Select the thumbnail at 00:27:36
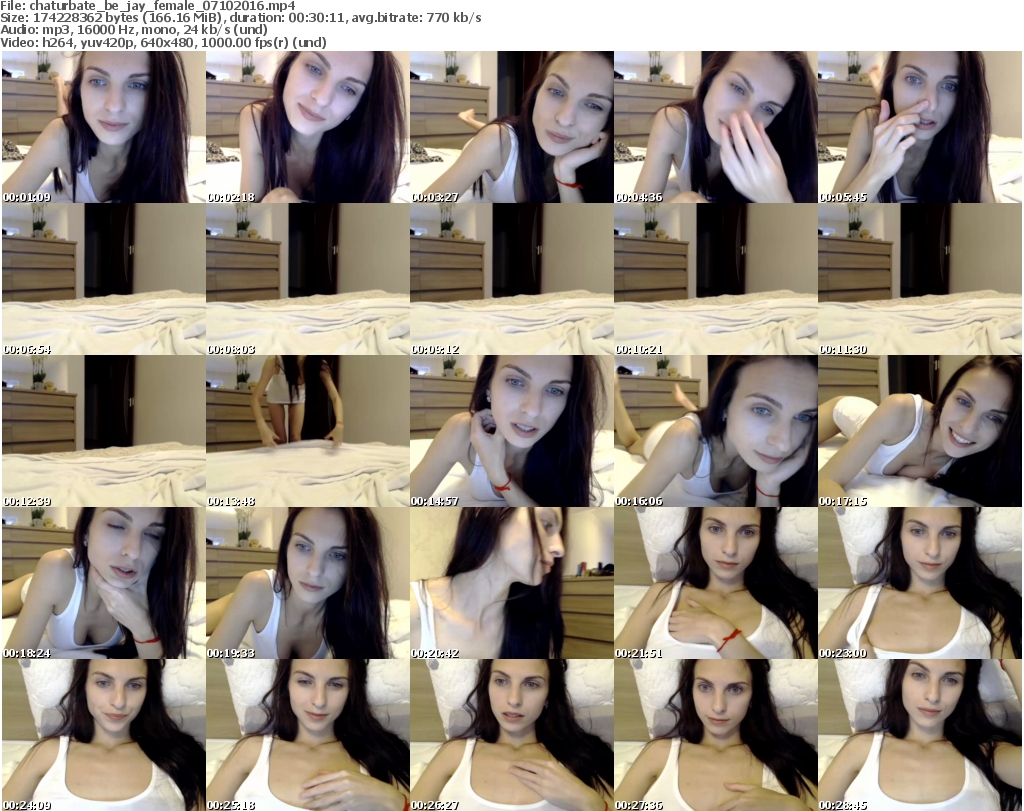The image size is (1024, 811). tap(716, 735)
